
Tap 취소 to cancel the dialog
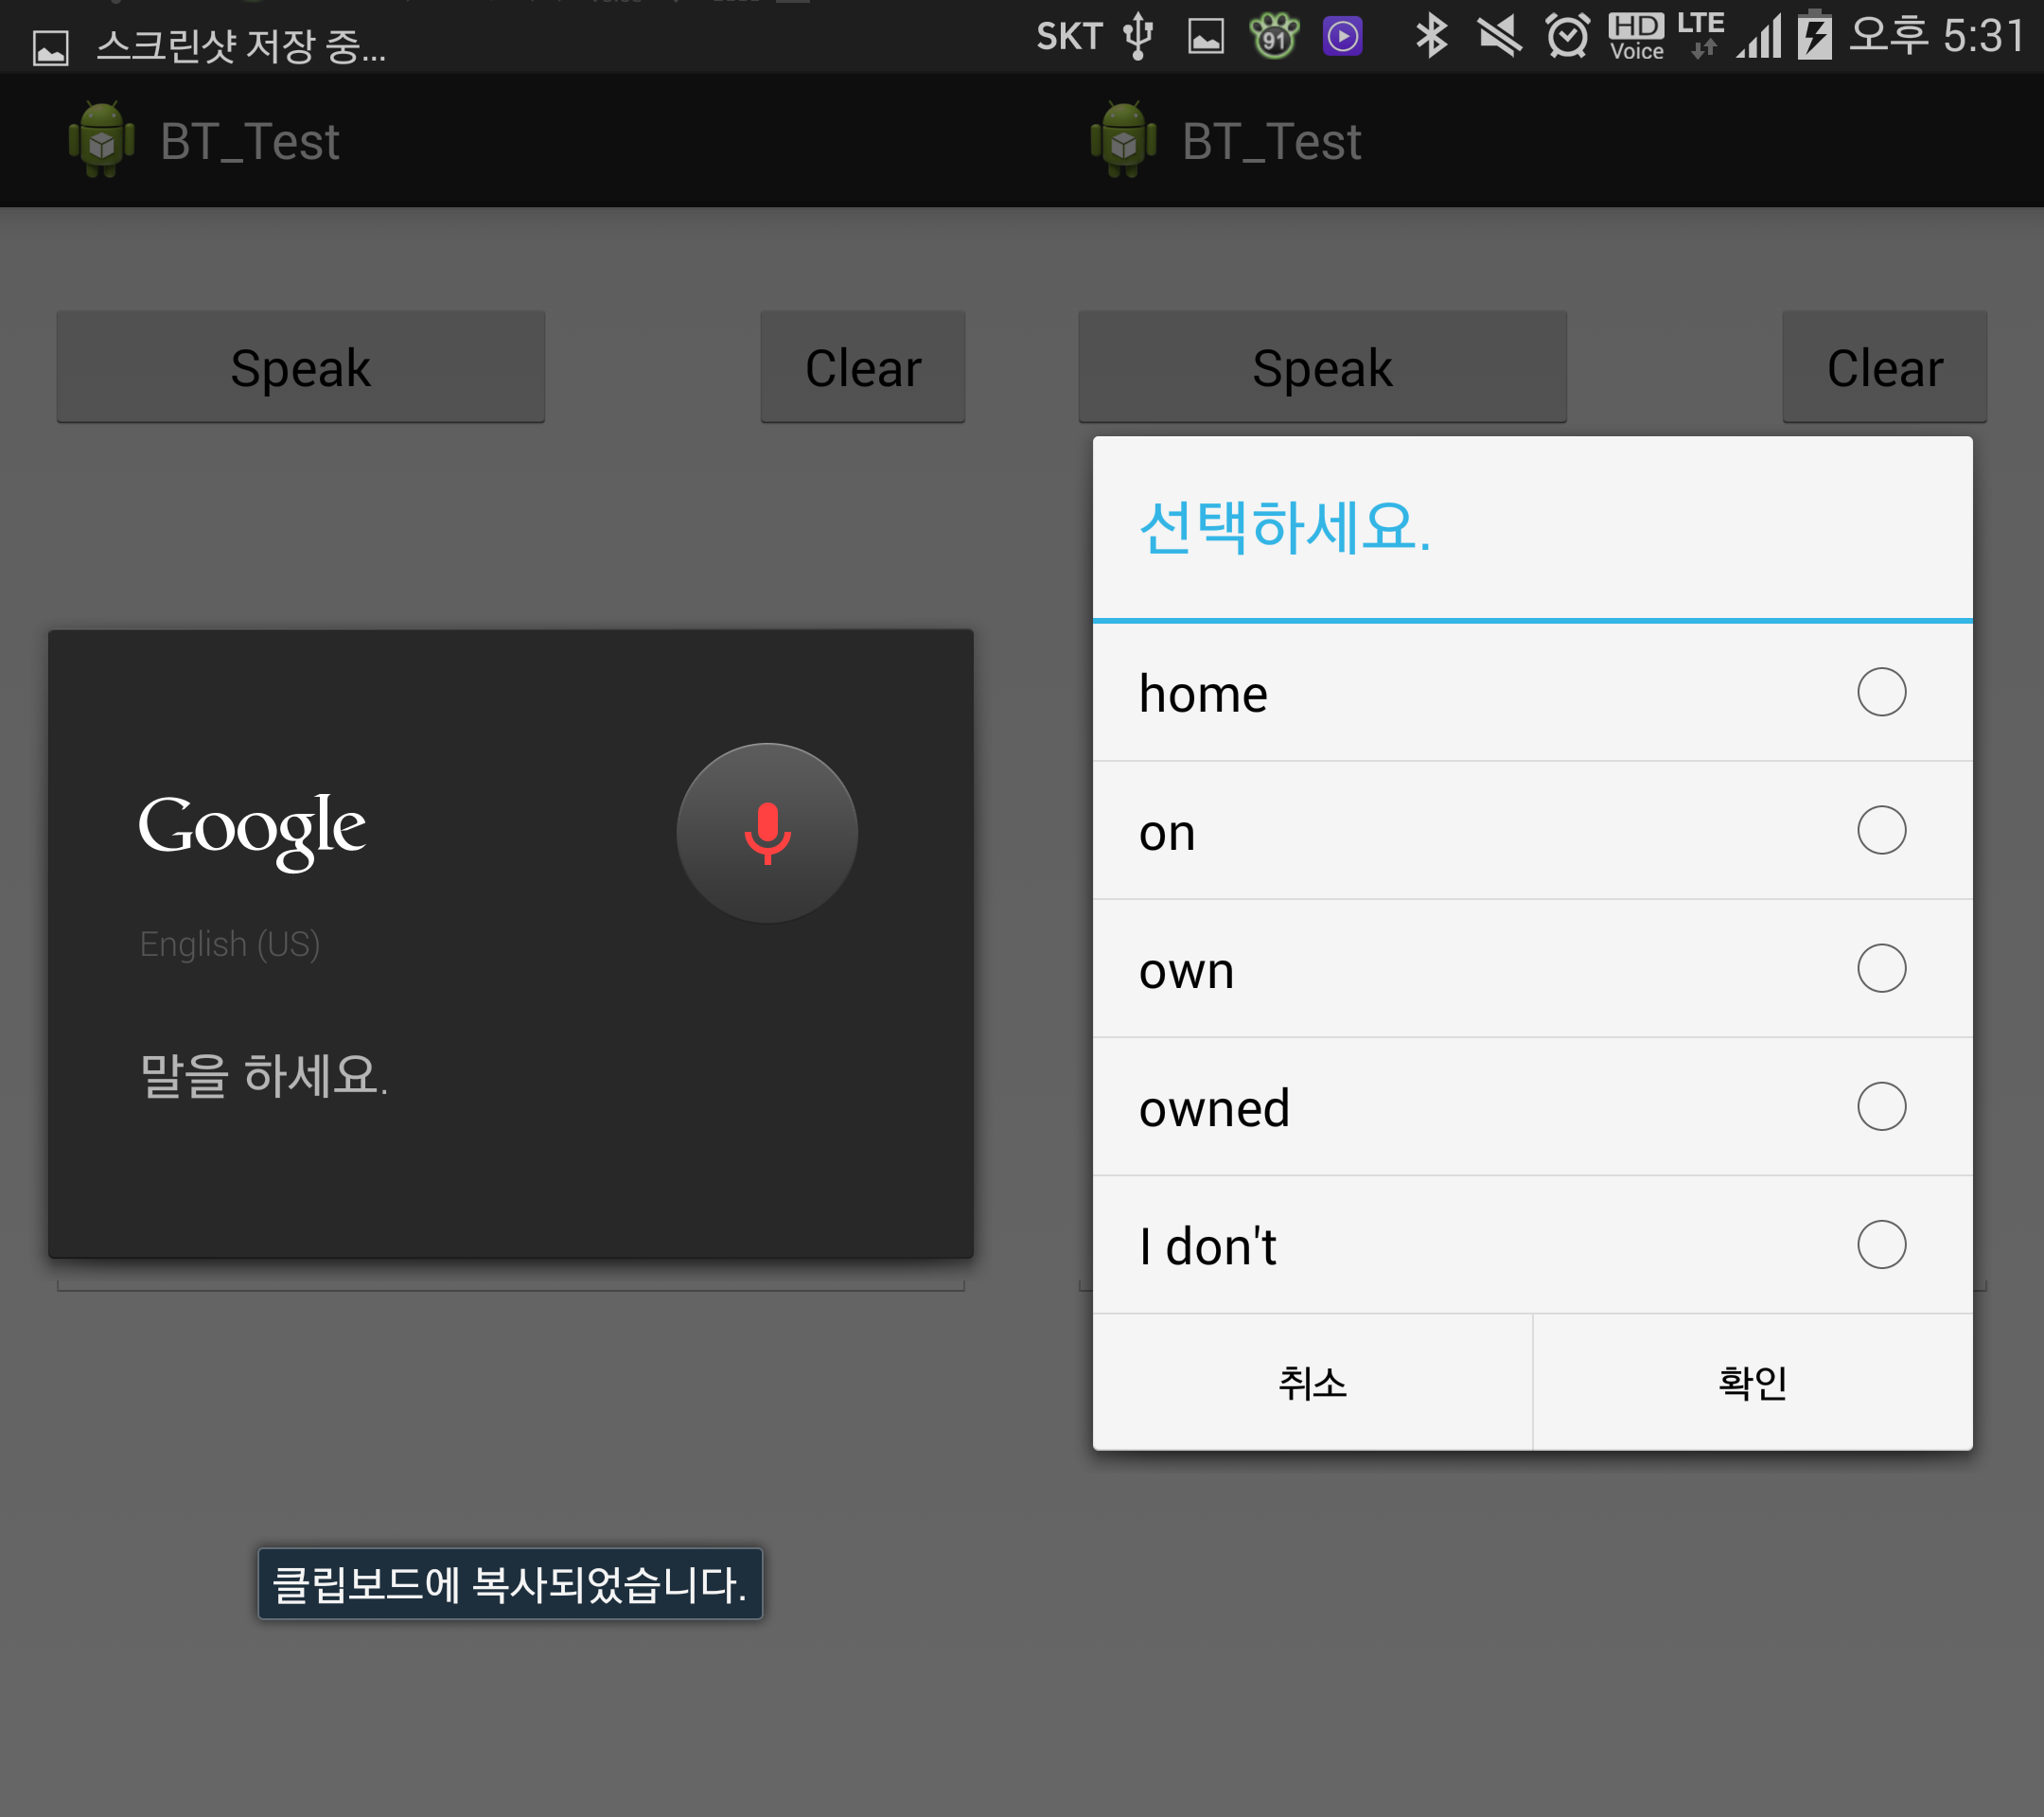[1312, 1382]
